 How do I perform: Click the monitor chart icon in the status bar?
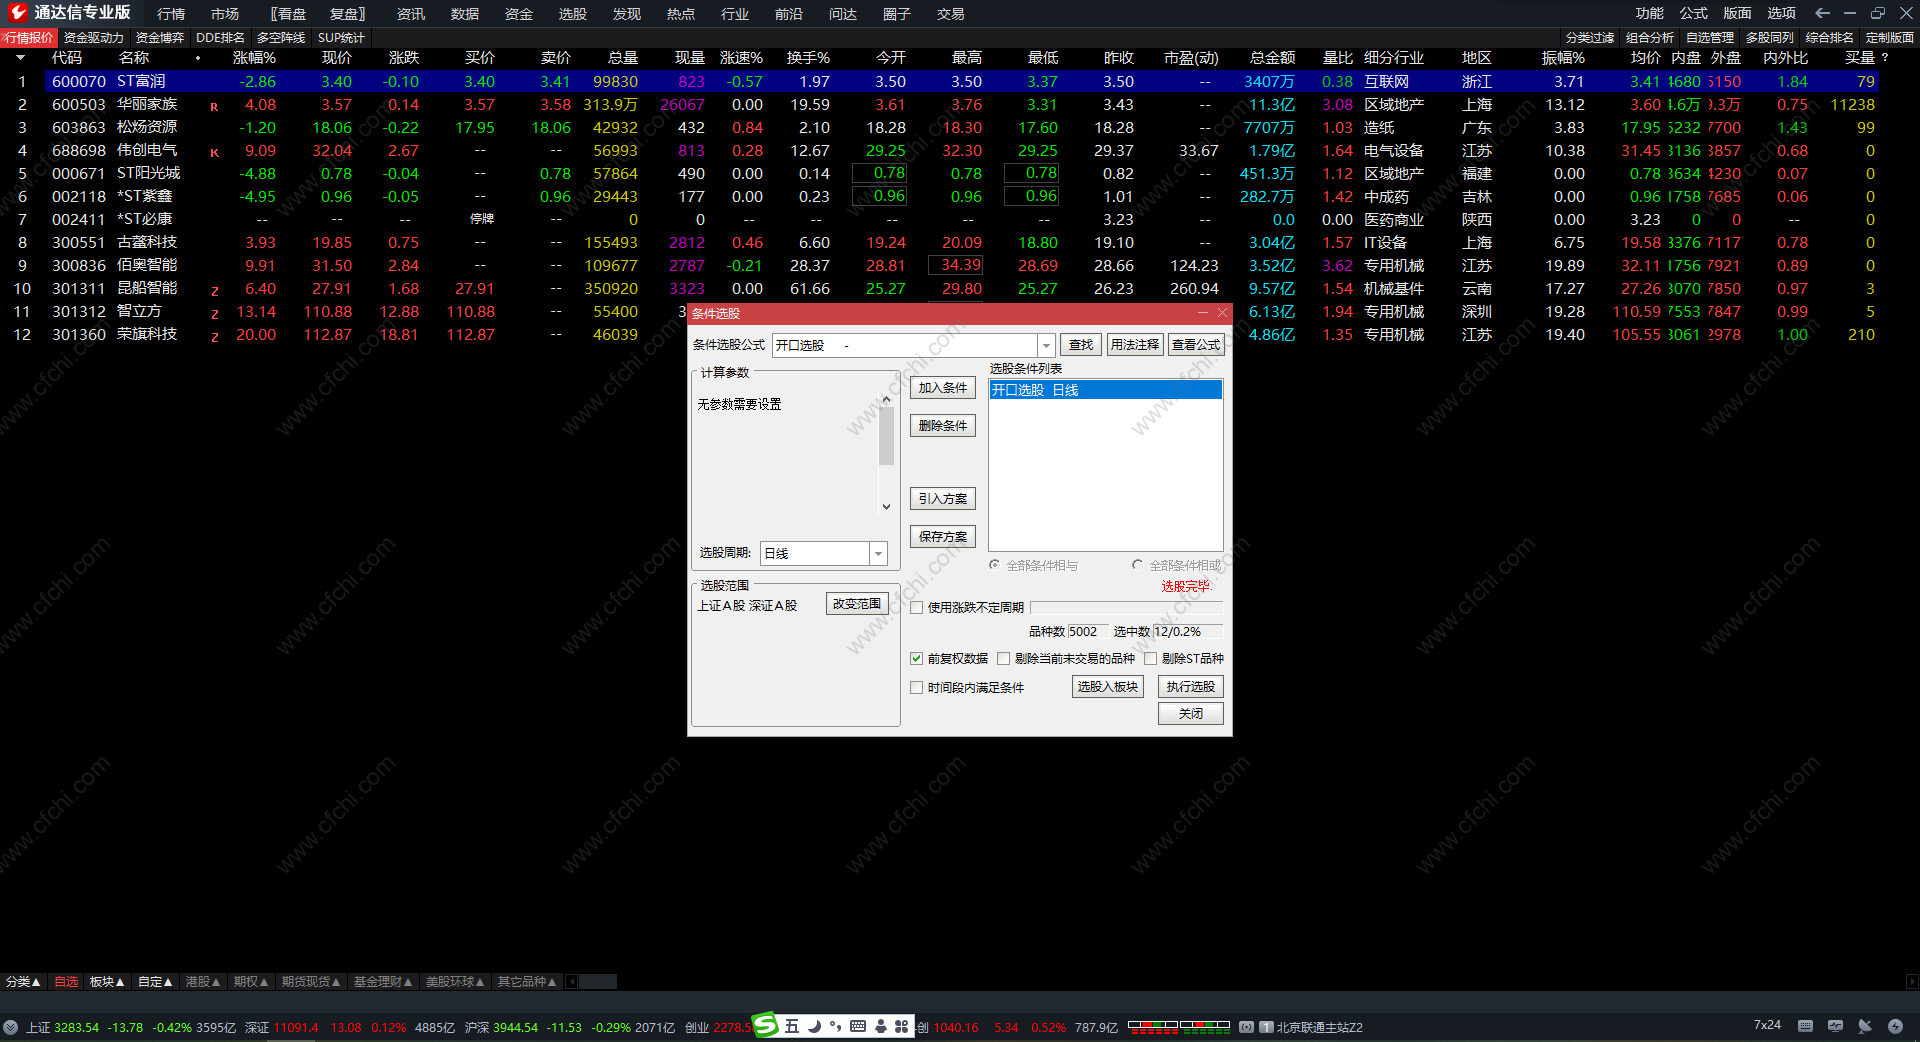1835,1026
